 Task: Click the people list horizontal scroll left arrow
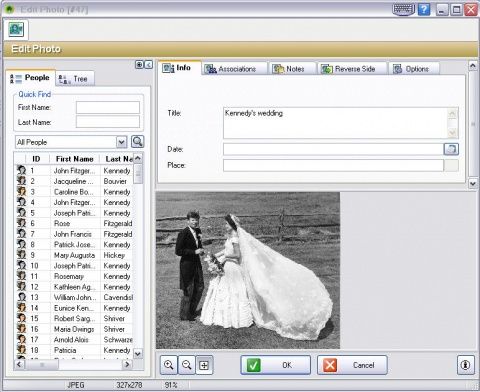click(x=19, y=364)
